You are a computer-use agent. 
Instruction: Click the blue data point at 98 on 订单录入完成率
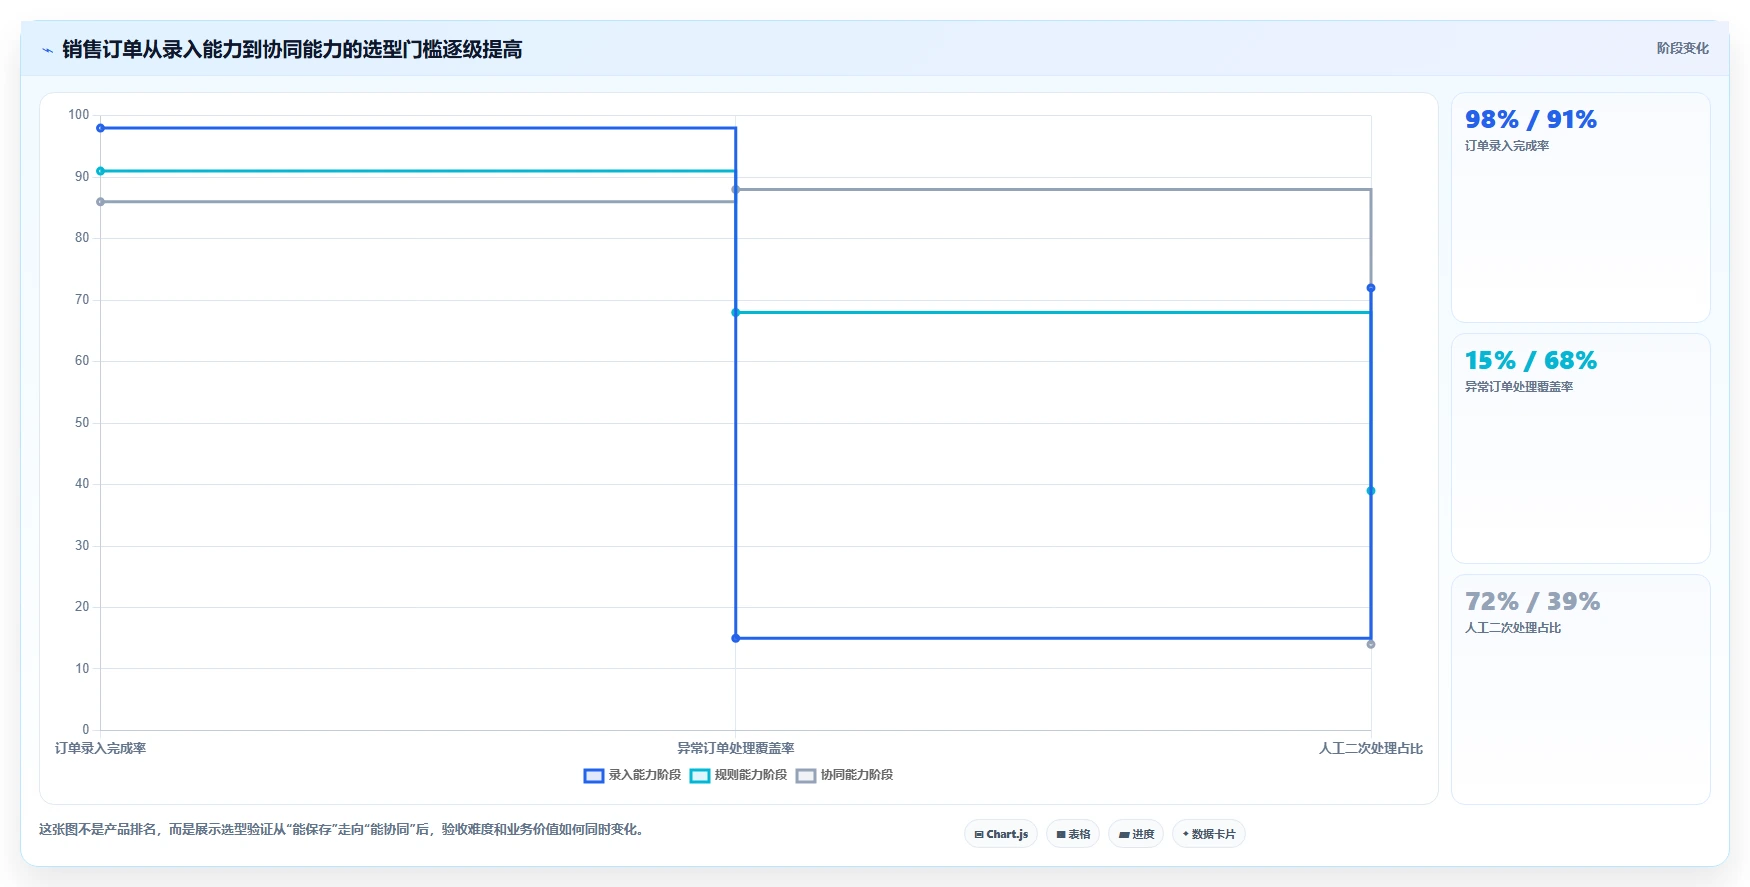[x=100, y=128]
